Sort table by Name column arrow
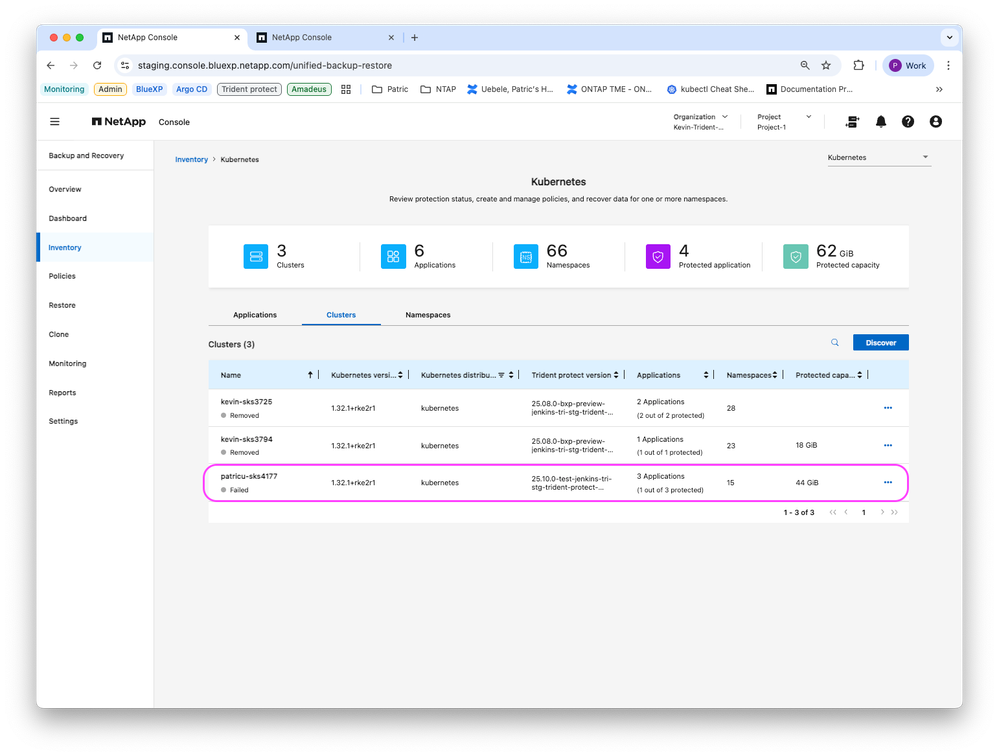This screenshot has height=756, width=999. [310, 375]
